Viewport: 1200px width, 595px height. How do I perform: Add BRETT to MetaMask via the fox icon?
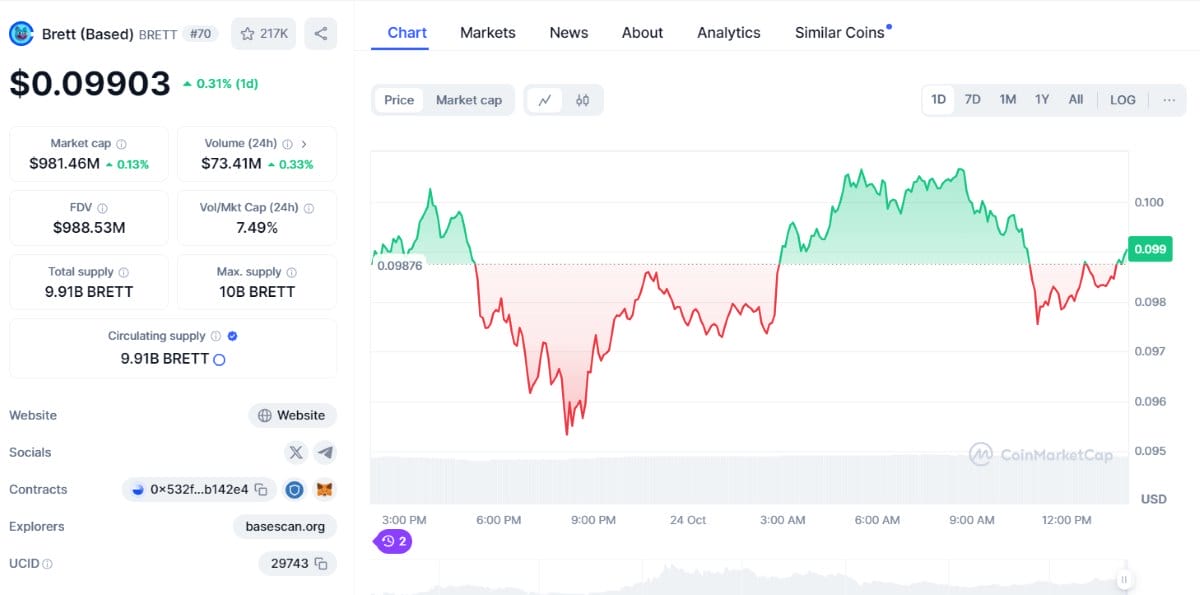point(324,489)
